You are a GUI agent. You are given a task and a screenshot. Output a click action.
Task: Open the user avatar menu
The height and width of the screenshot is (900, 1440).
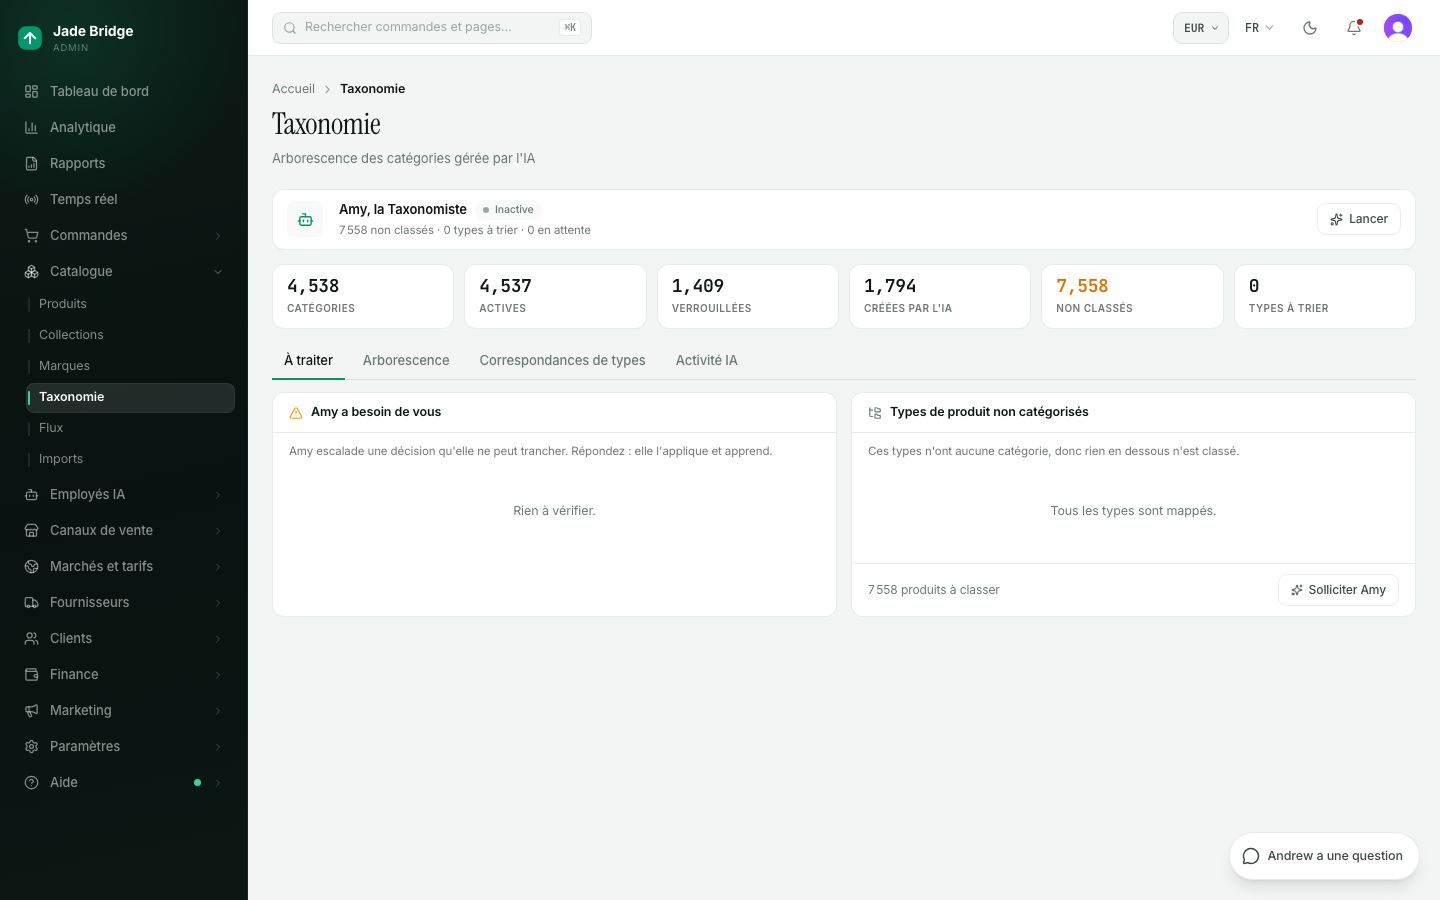click(x=1398, y=28)
